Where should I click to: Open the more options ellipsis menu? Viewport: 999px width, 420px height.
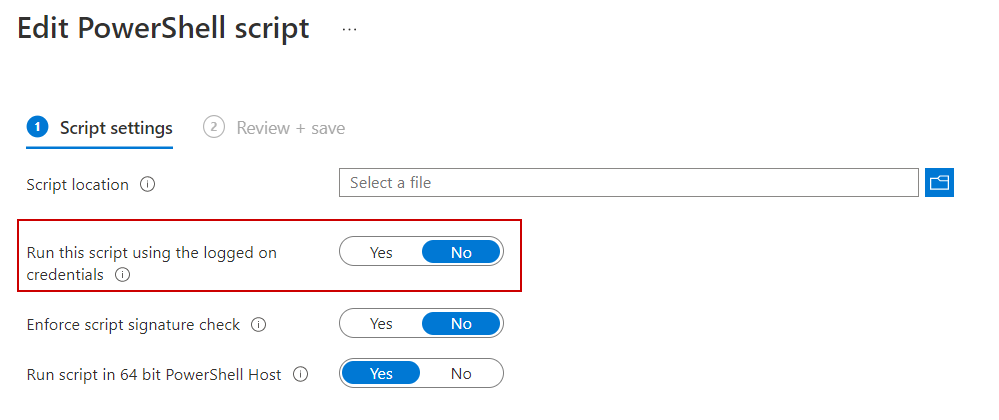click(349, 30)
